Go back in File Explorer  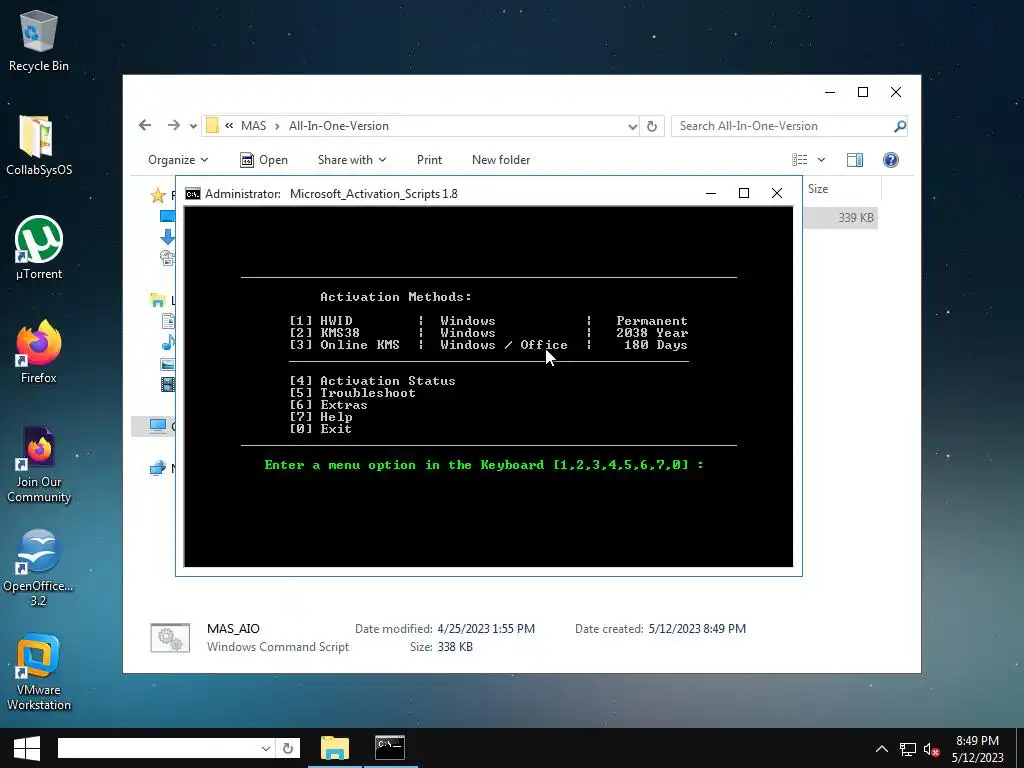point(145,125)
